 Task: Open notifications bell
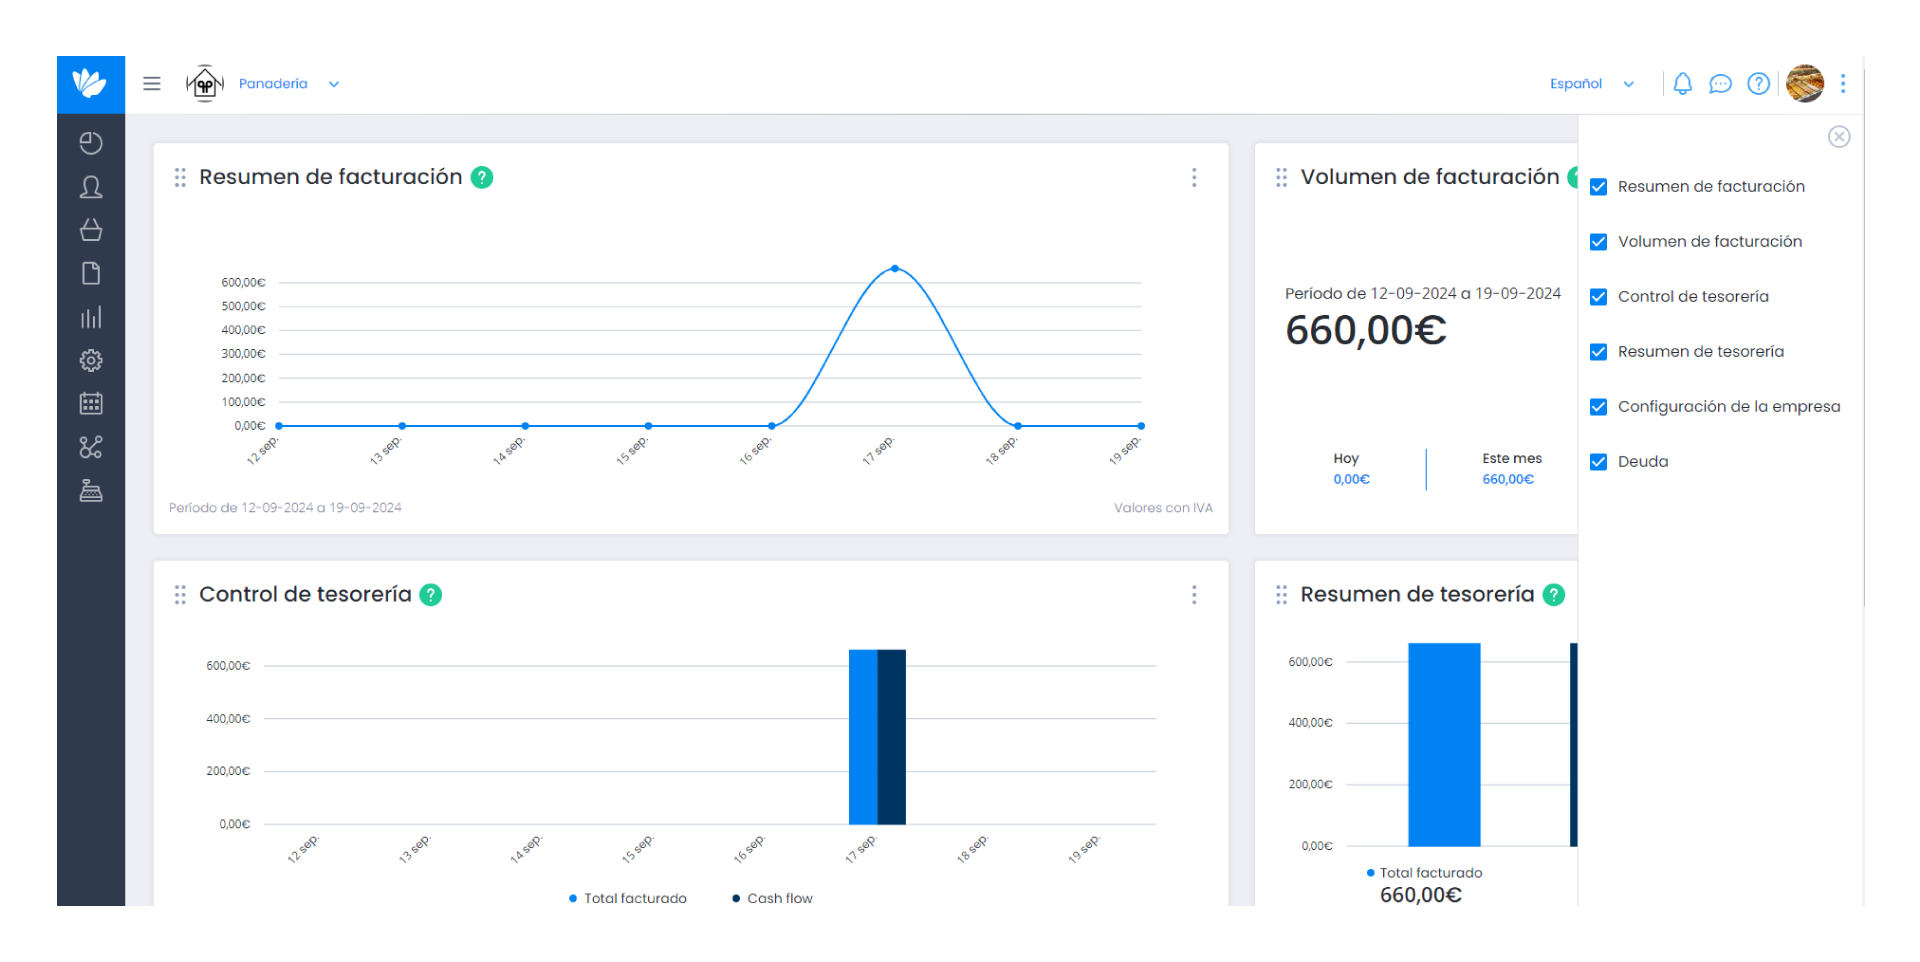pos(1683,84)
